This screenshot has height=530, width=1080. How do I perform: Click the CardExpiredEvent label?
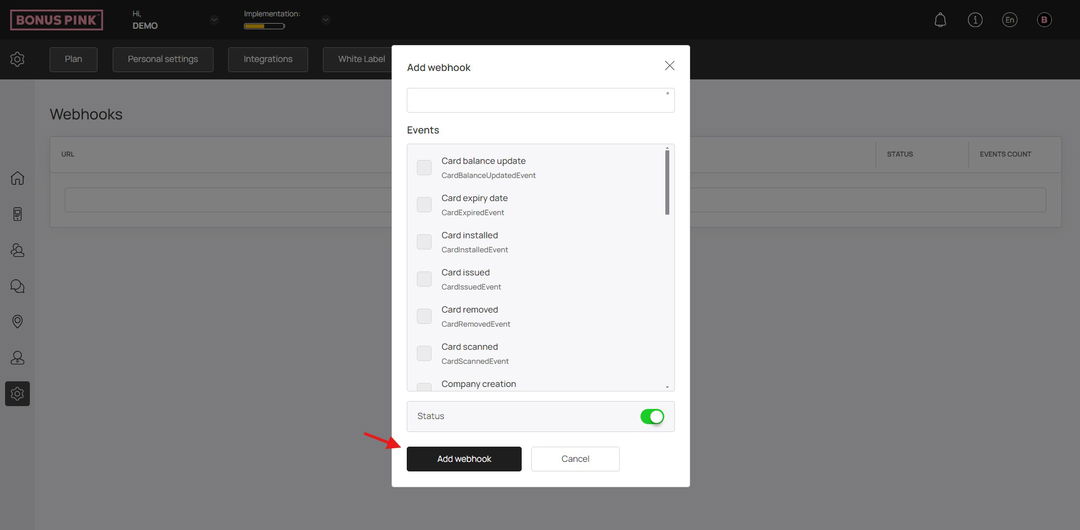tap(472, 213)
